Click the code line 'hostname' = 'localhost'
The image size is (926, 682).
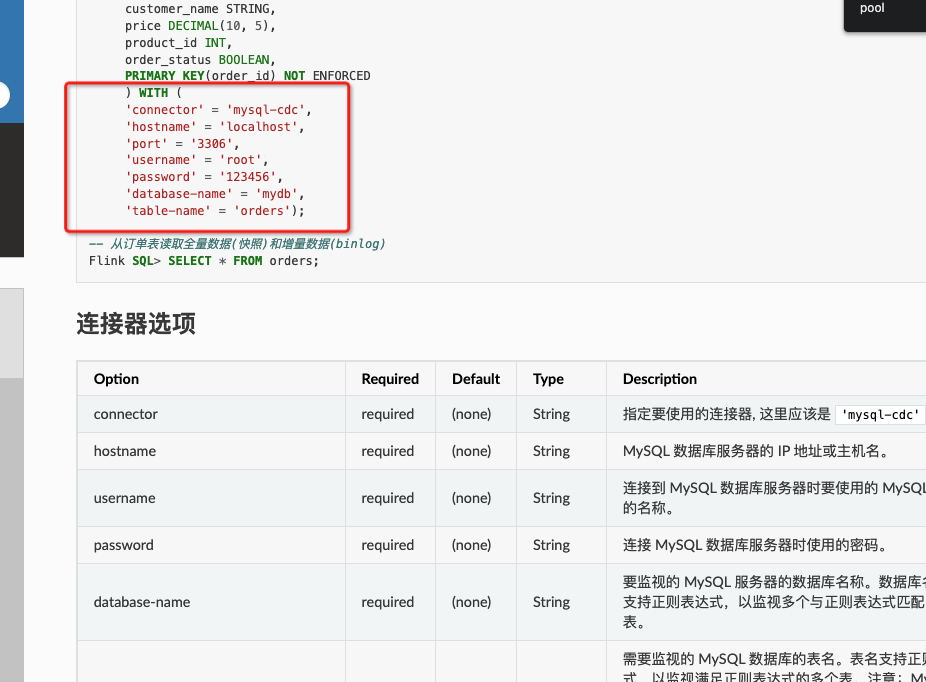[214, 127]
